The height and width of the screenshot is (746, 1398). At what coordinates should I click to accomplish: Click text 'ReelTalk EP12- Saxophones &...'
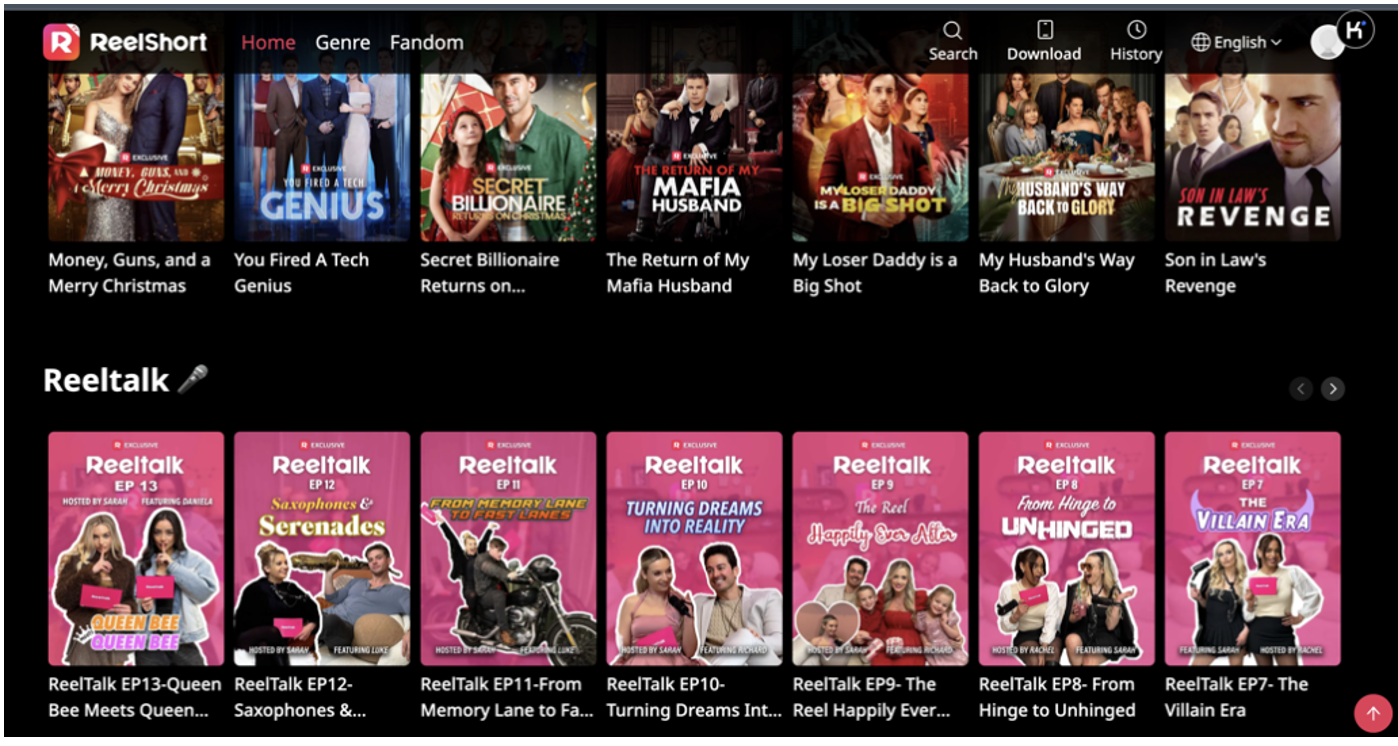[x=300, y=698]
